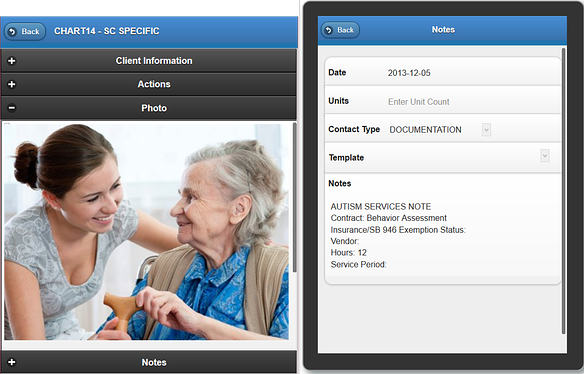Screen dimensions: 584x374
Task: Click the Photo panel vertical scrollbar
Action: [x=295, y=197]
